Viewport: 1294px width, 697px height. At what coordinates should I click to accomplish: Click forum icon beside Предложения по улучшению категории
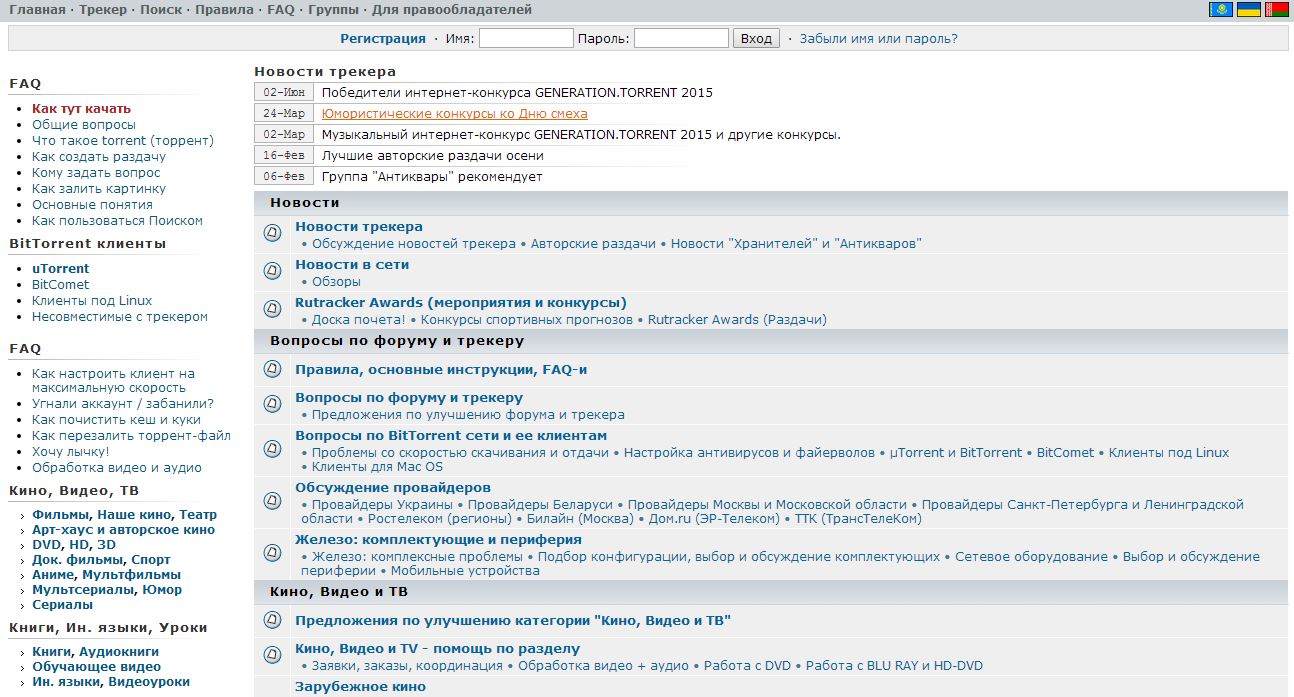click(x=272, y=620)
